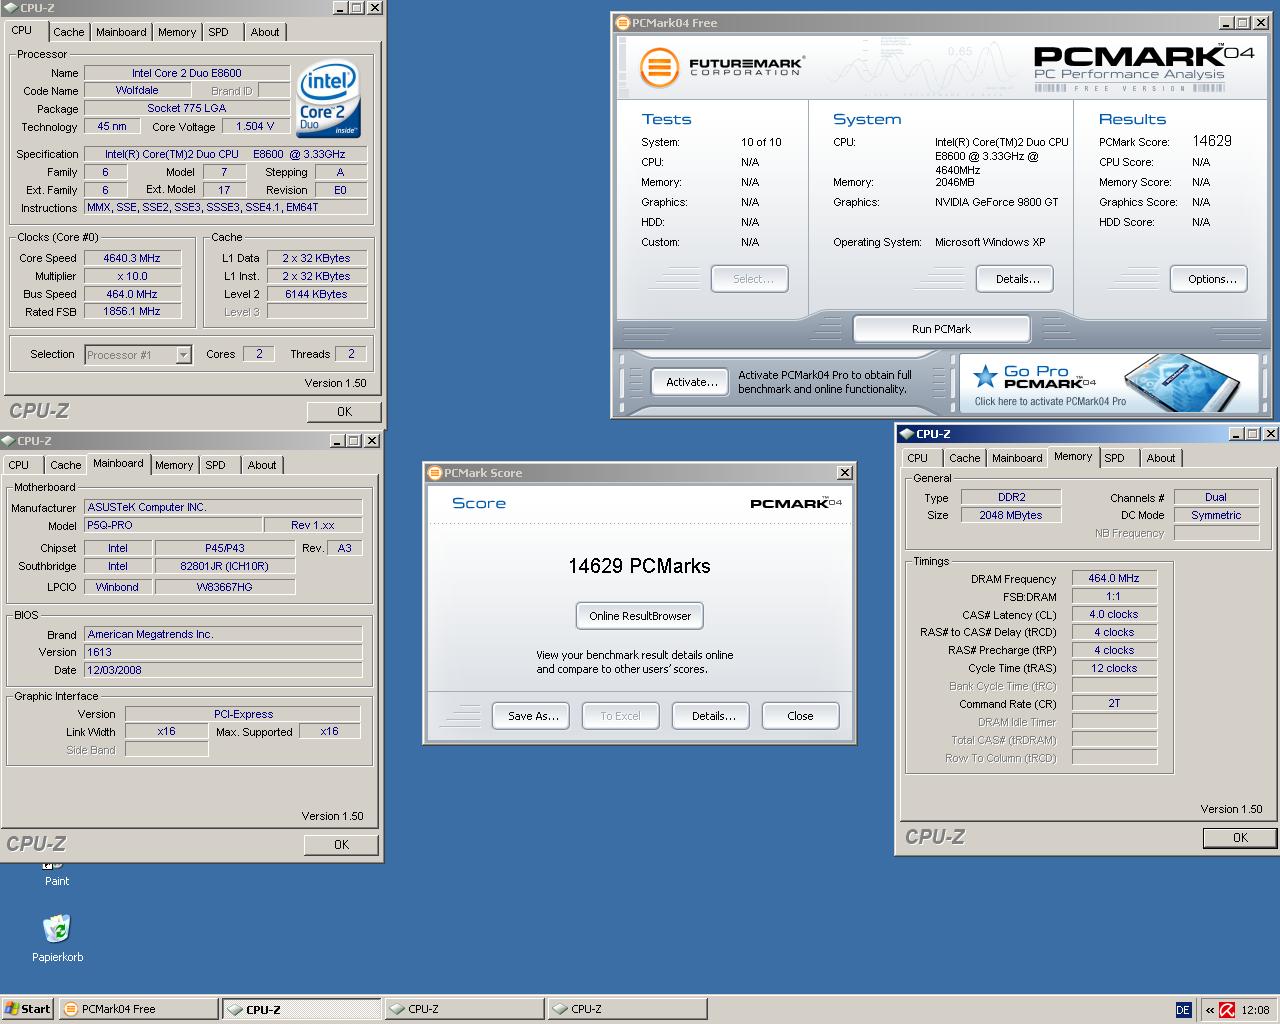The height and width of the screenshot is (1024, 1280).
Task: Click the pressed CPU-Z taskbar button
Action: (x=301, y=1009)
